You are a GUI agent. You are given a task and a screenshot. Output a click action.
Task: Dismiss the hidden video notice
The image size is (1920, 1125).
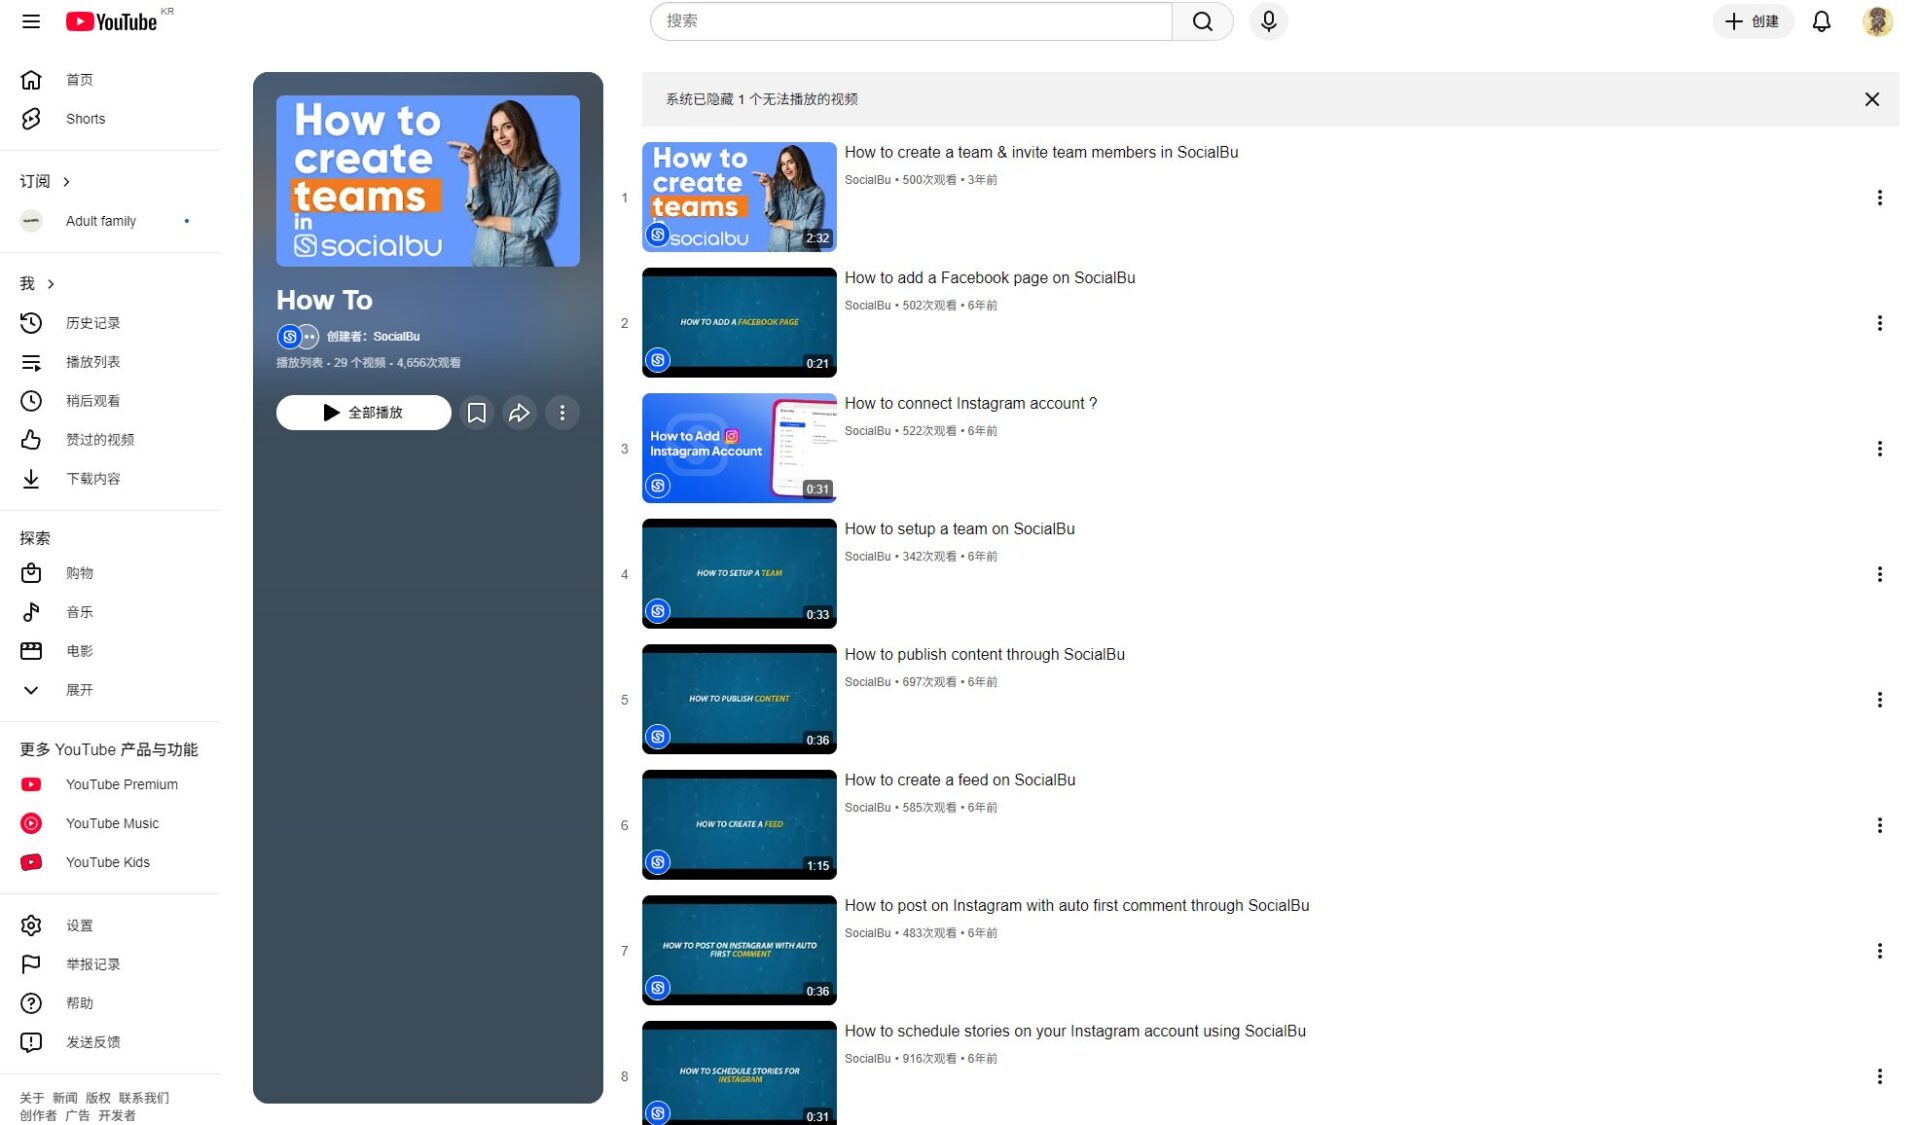1871,99
